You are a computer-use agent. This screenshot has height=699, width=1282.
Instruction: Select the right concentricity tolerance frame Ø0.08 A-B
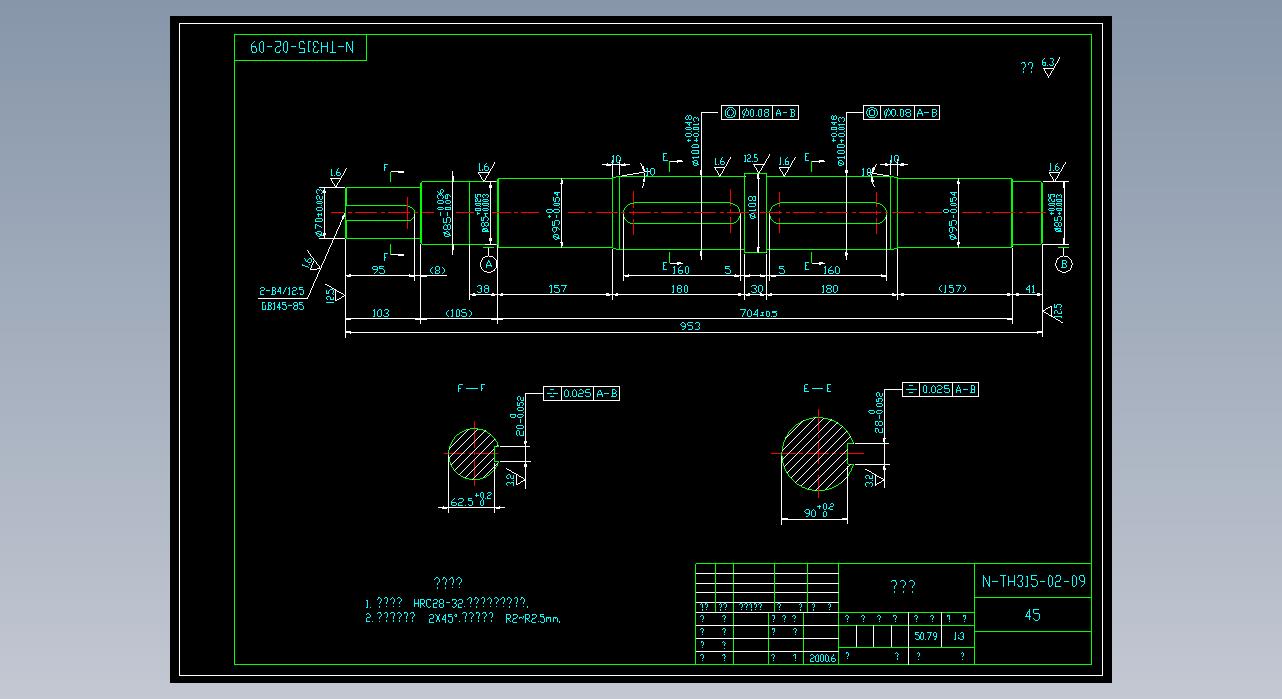coord(901,113)
